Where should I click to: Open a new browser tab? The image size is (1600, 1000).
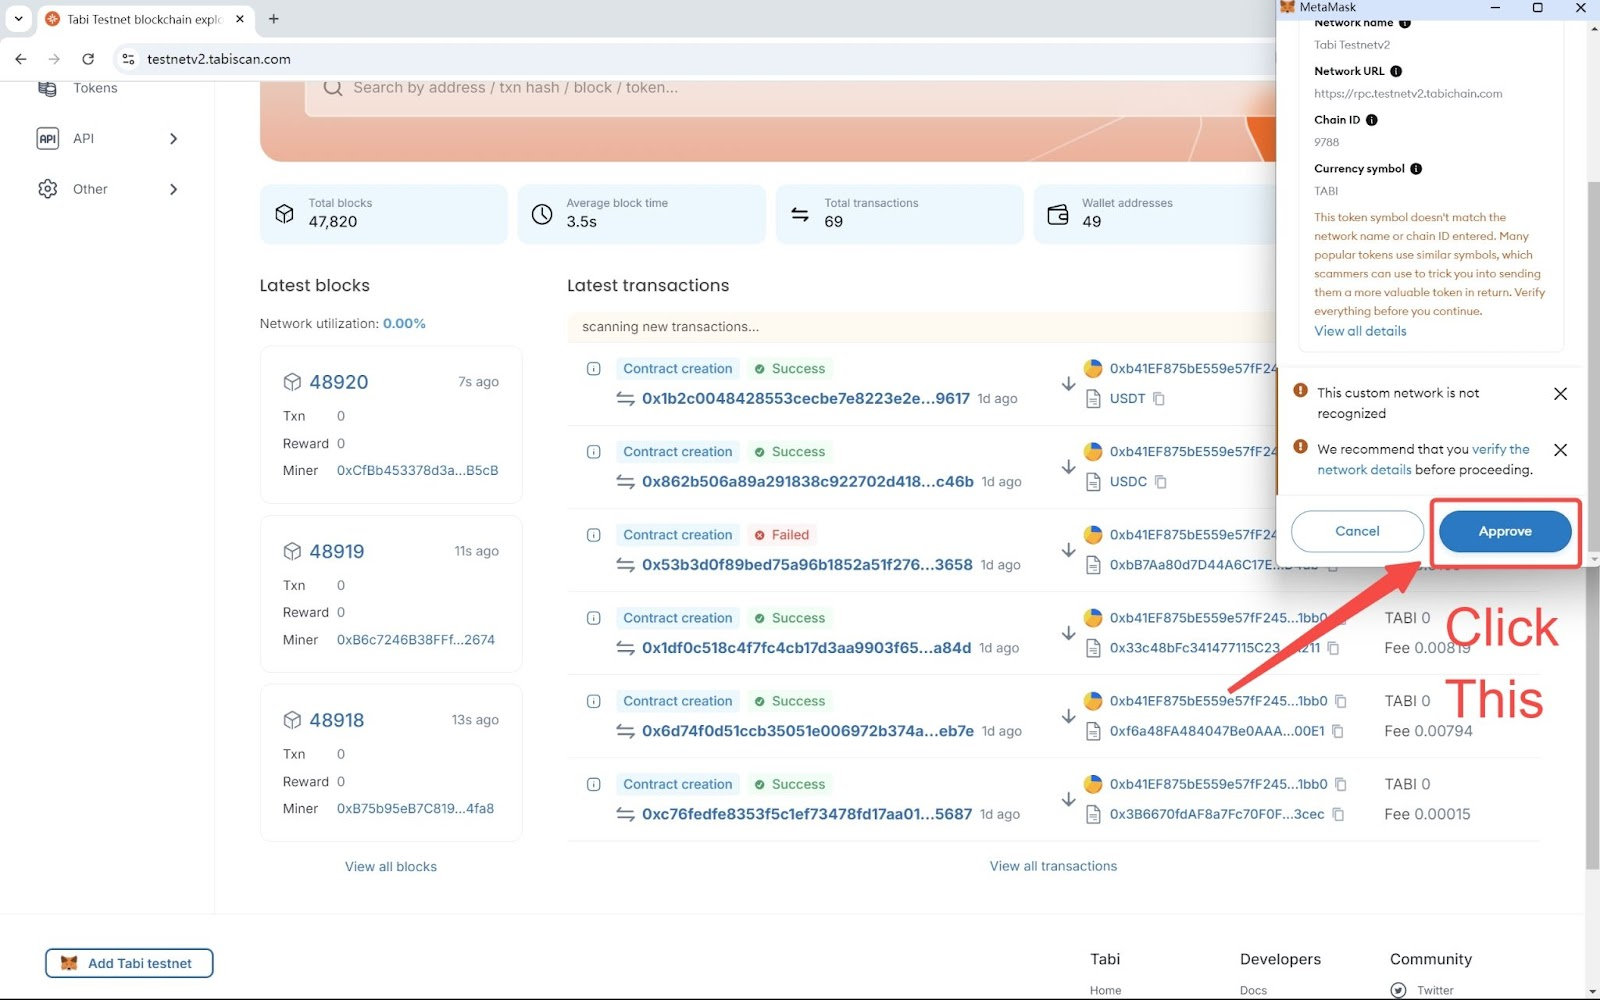pos(274,19)
